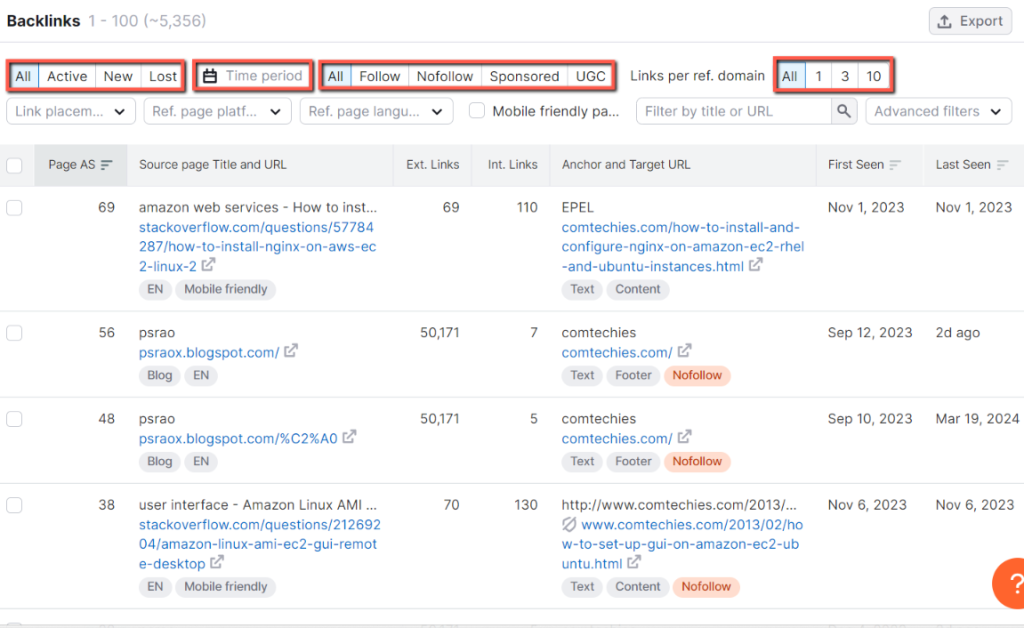Open the comtechies.com nginx install target link
This screenshot has height=628, width=1024.
[x=682, y=247]
